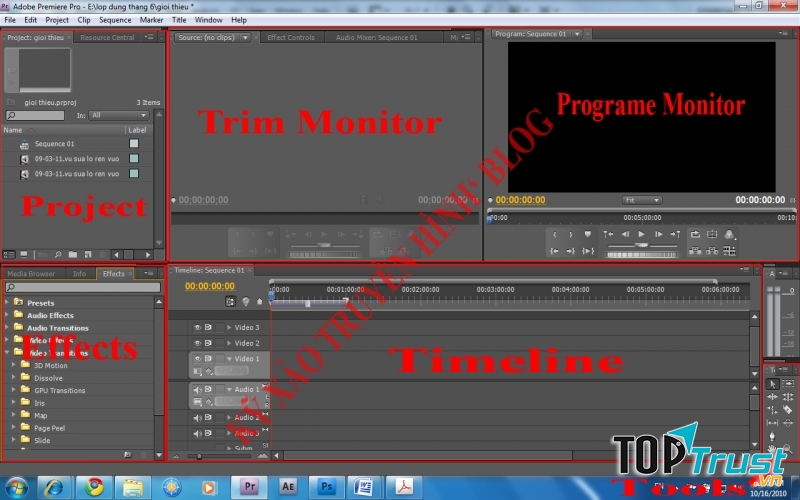Click the Sequence 01 icon in Project panel

click(x=23, y=144)
